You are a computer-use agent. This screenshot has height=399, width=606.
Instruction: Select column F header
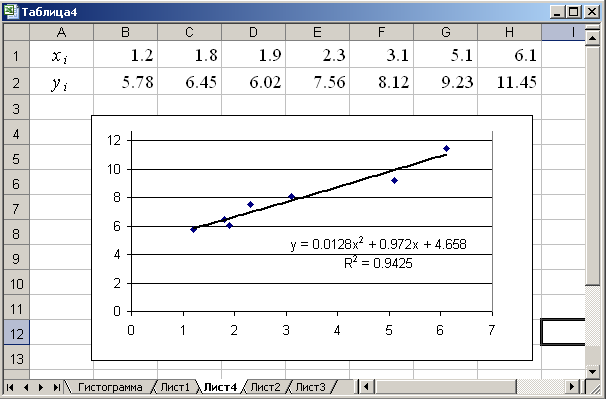[381, 32]
